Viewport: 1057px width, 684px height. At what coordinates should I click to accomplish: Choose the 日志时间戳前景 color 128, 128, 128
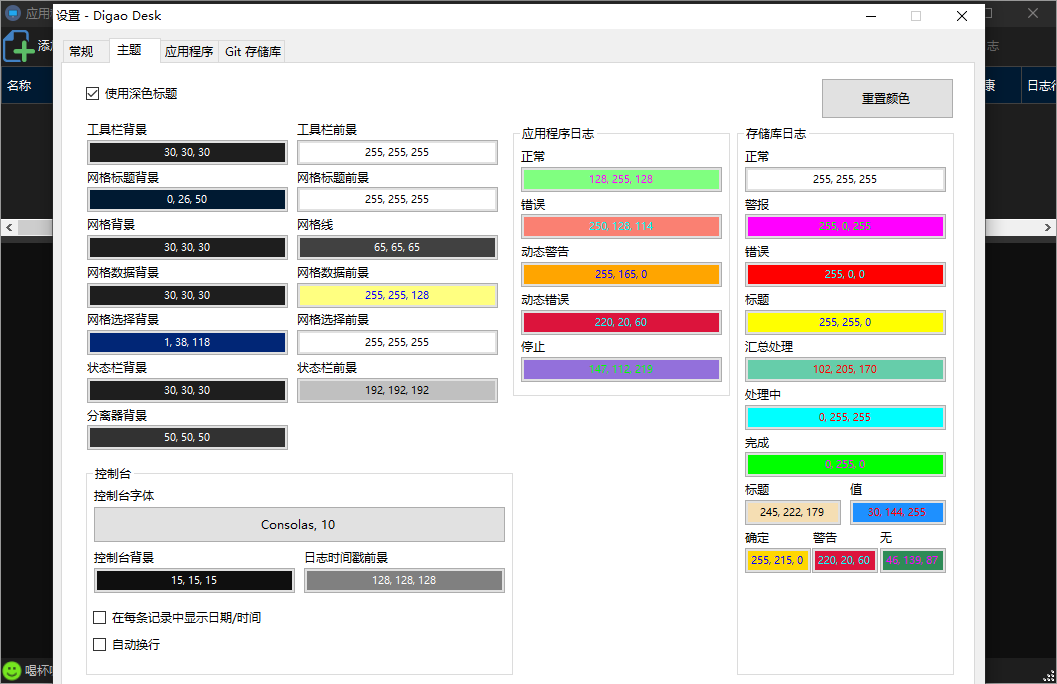click(x=404, y=580)
